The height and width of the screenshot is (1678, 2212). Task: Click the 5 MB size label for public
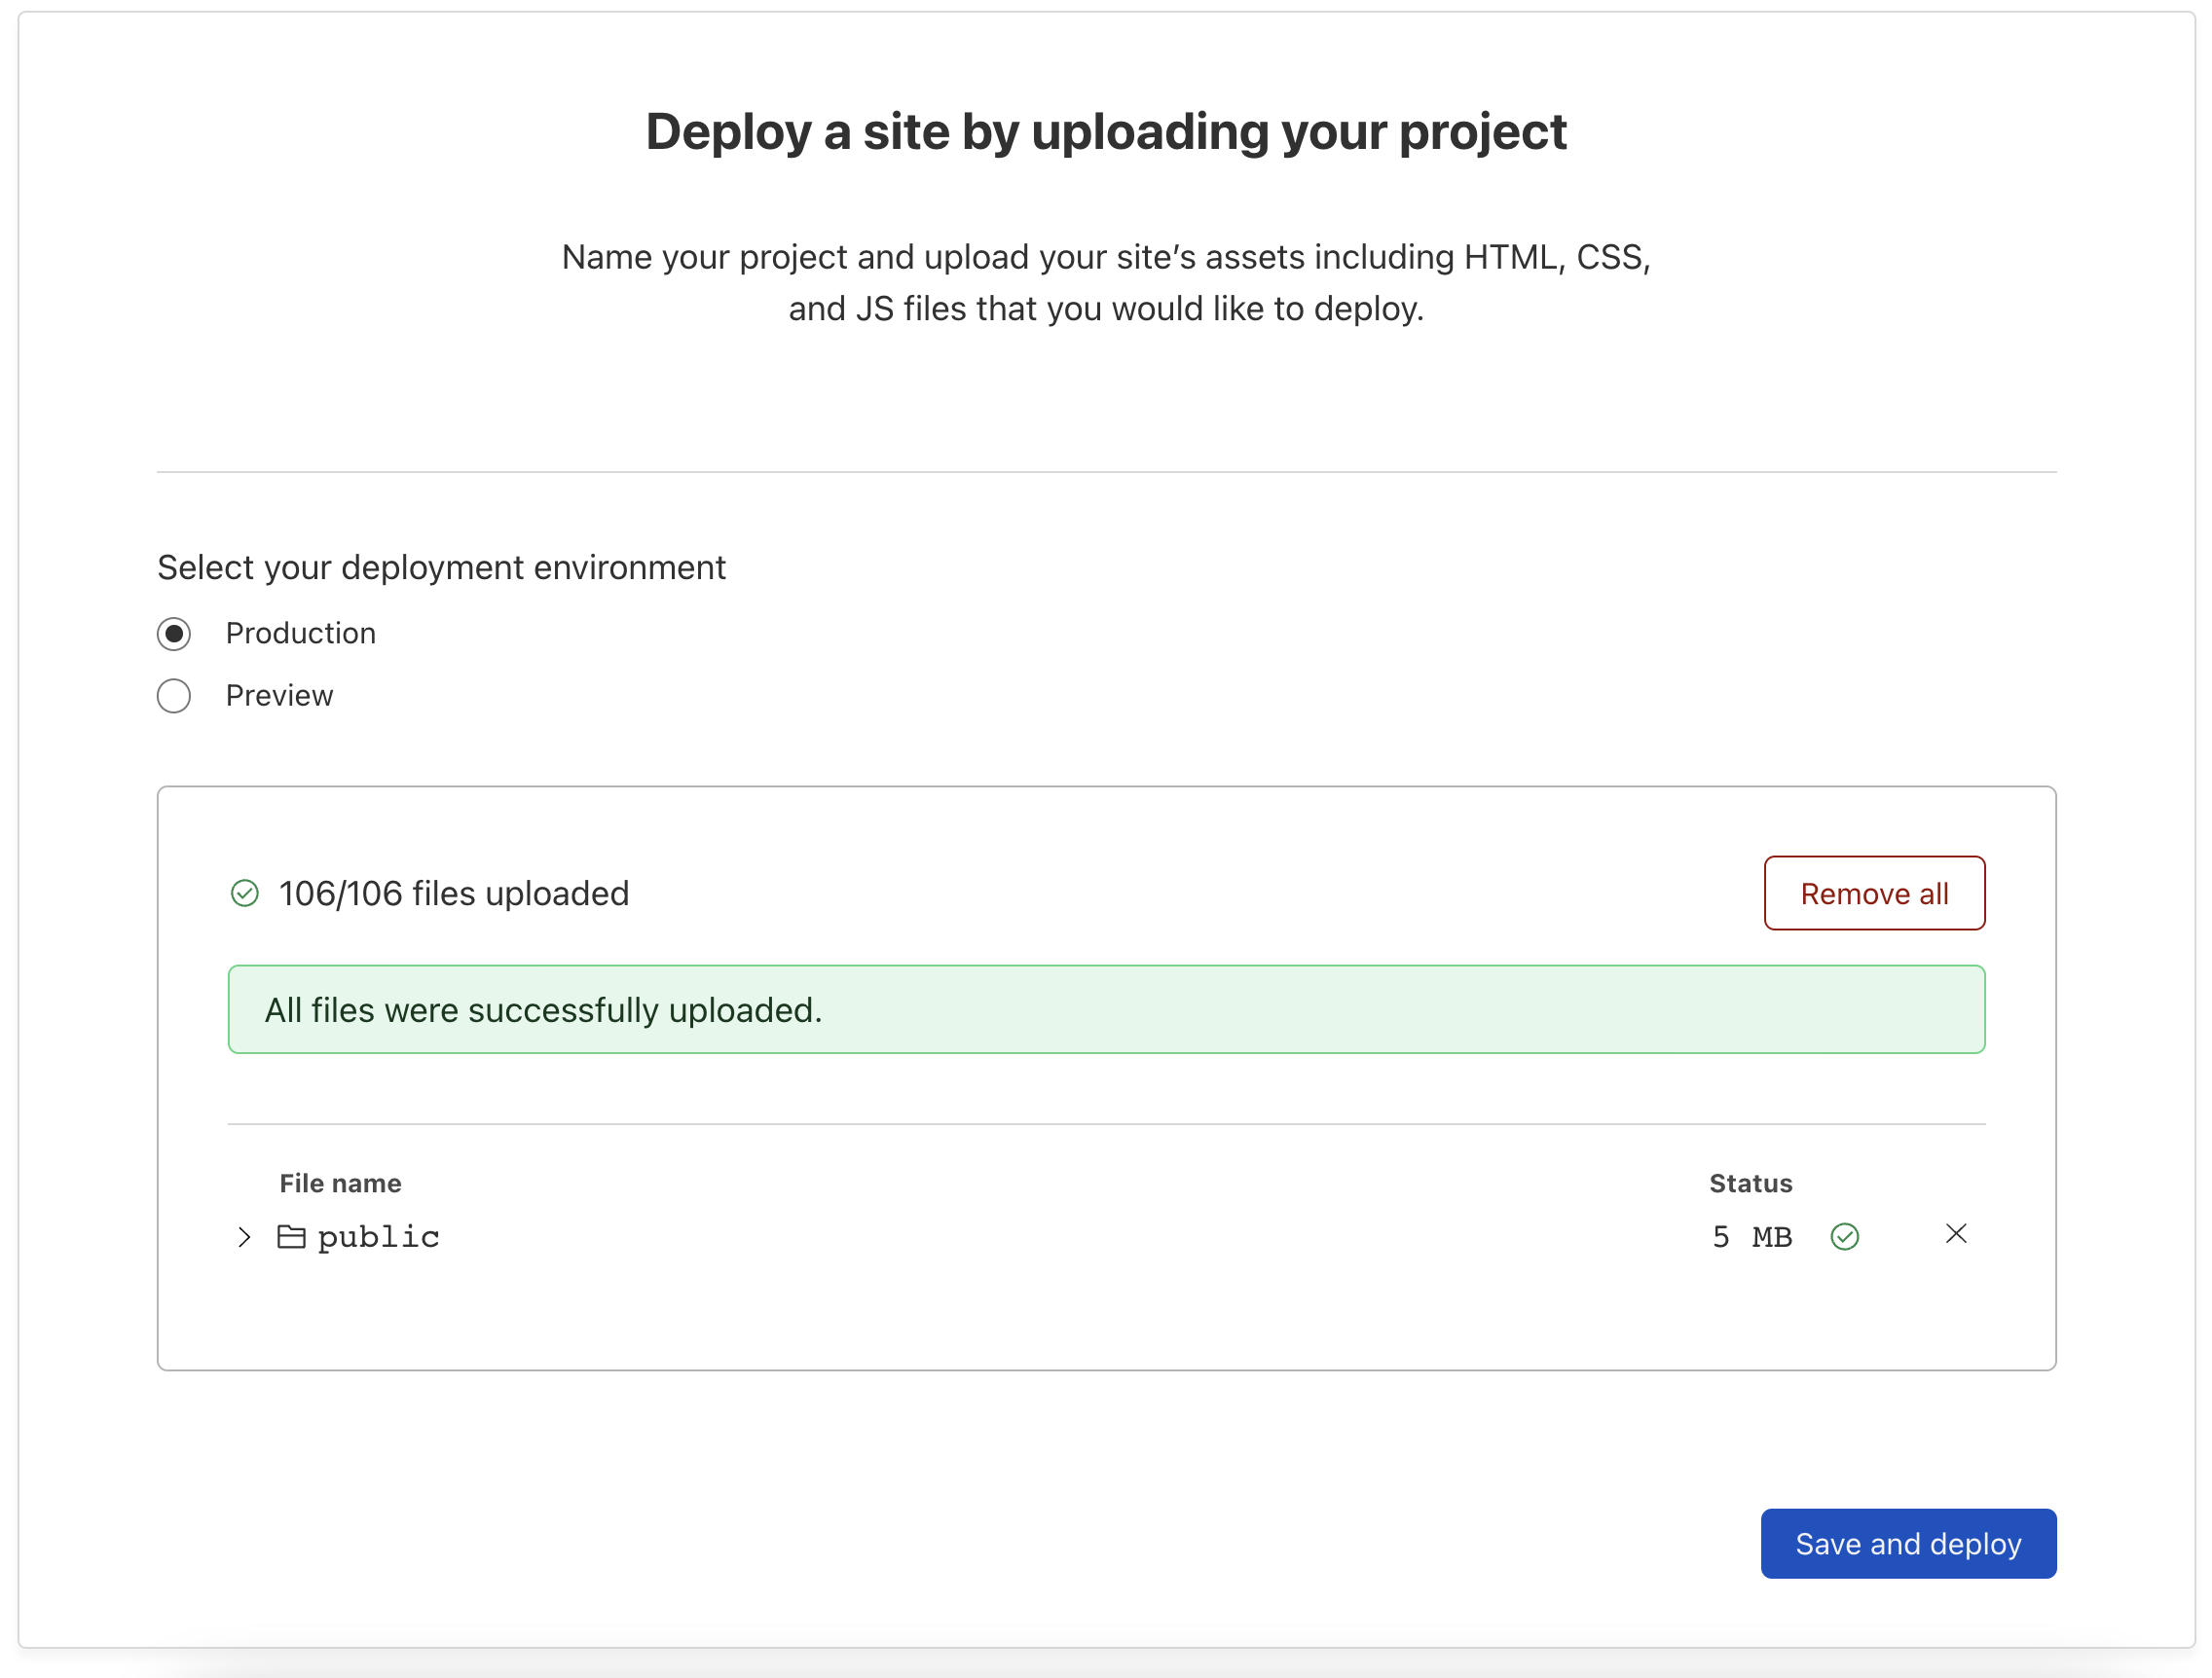click(1752, 1236)
